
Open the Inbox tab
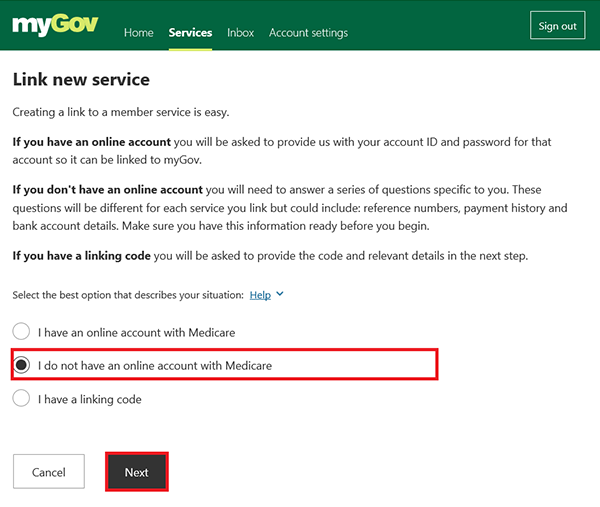pyautogui.click(x=240, y=33)
